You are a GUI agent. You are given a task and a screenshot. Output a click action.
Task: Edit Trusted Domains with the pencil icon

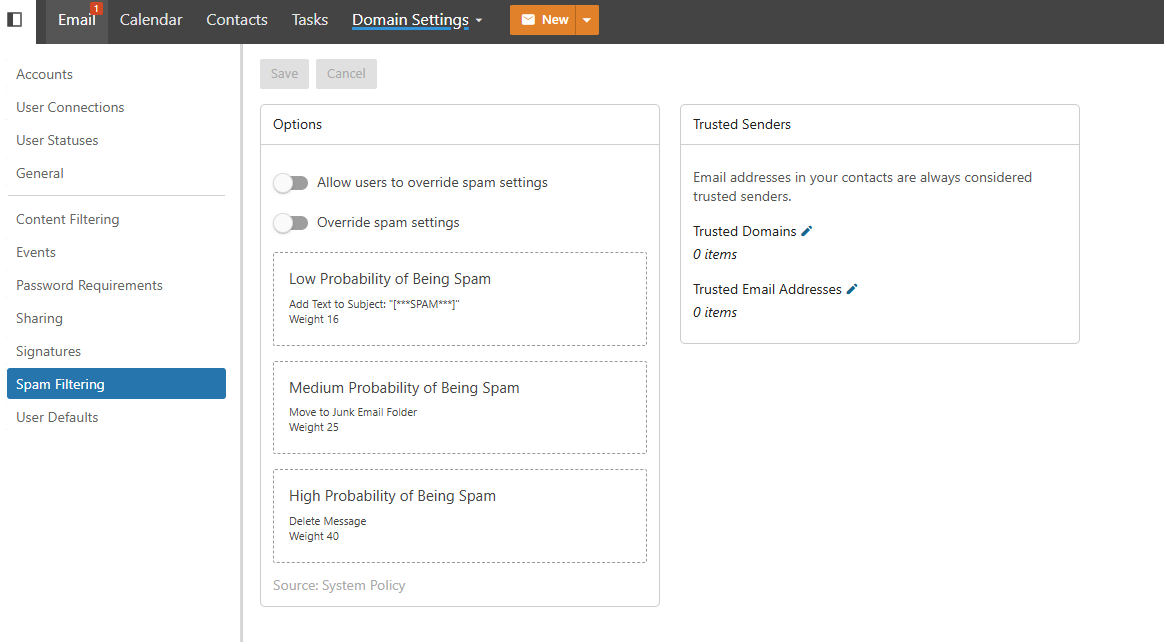807,231
